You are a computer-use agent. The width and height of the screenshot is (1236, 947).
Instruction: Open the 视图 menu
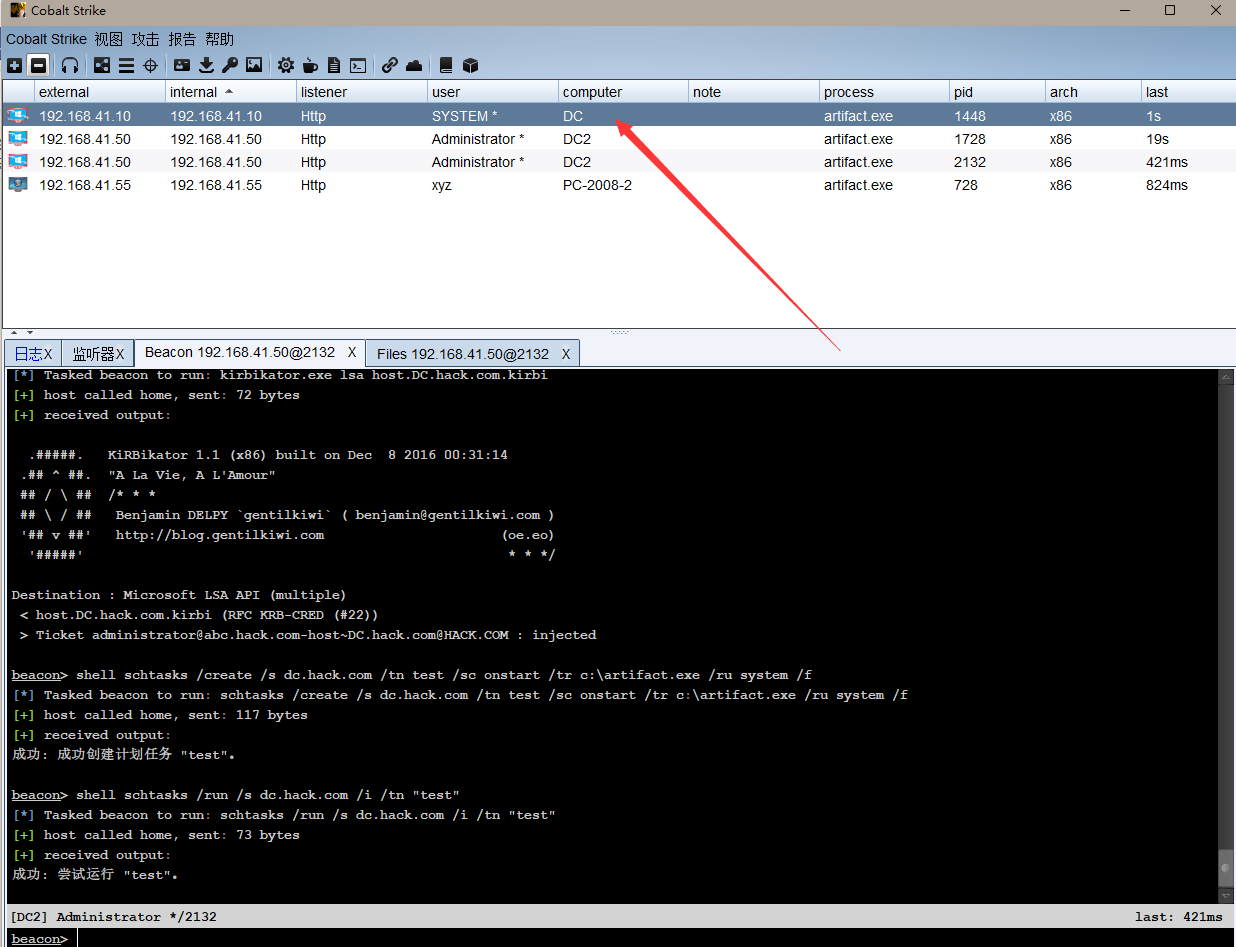109,39
